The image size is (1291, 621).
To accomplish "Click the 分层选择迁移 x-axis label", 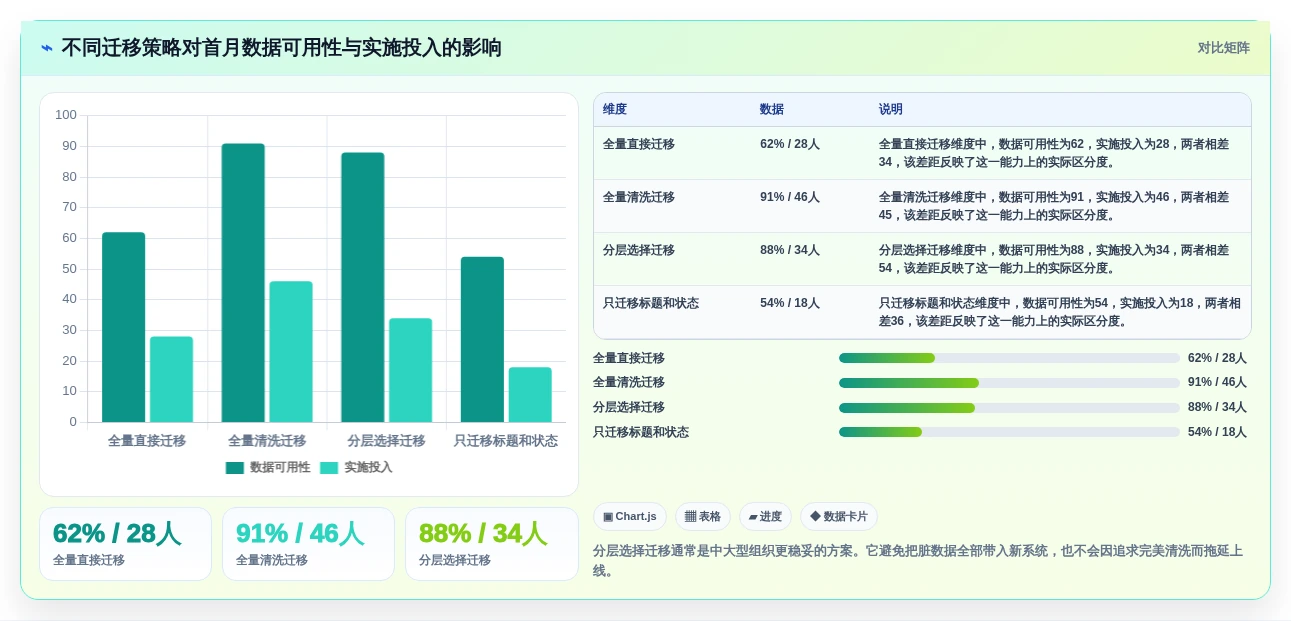I will tap(386, 441).
